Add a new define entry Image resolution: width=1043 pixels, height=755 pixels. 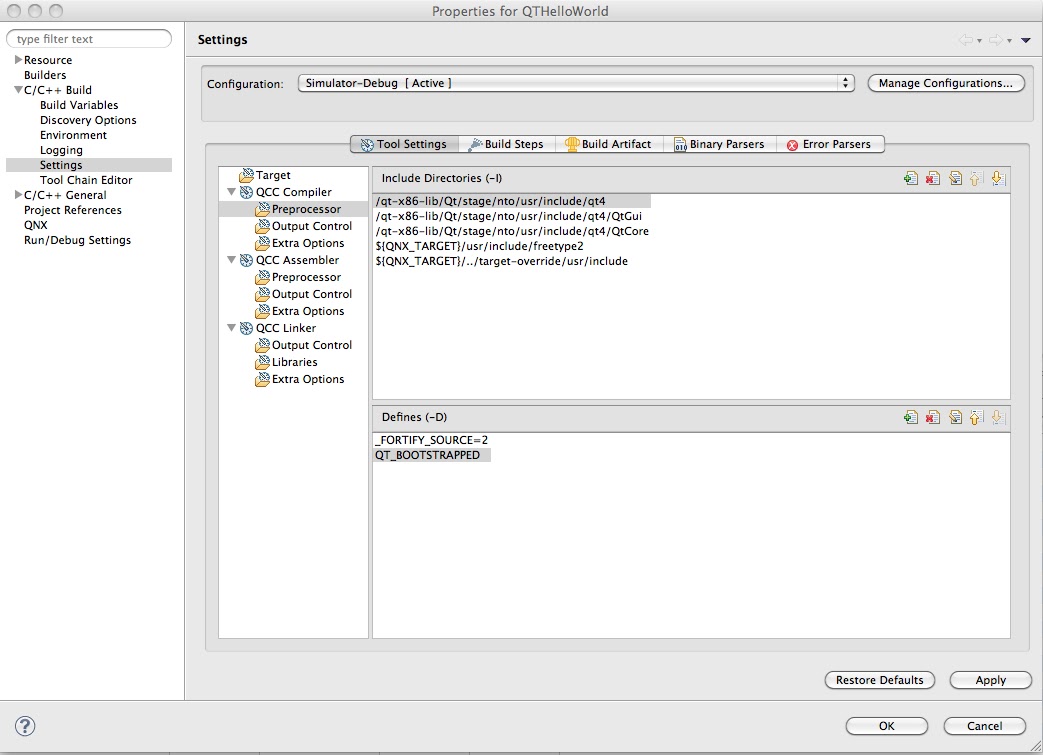tap(911, 418)
